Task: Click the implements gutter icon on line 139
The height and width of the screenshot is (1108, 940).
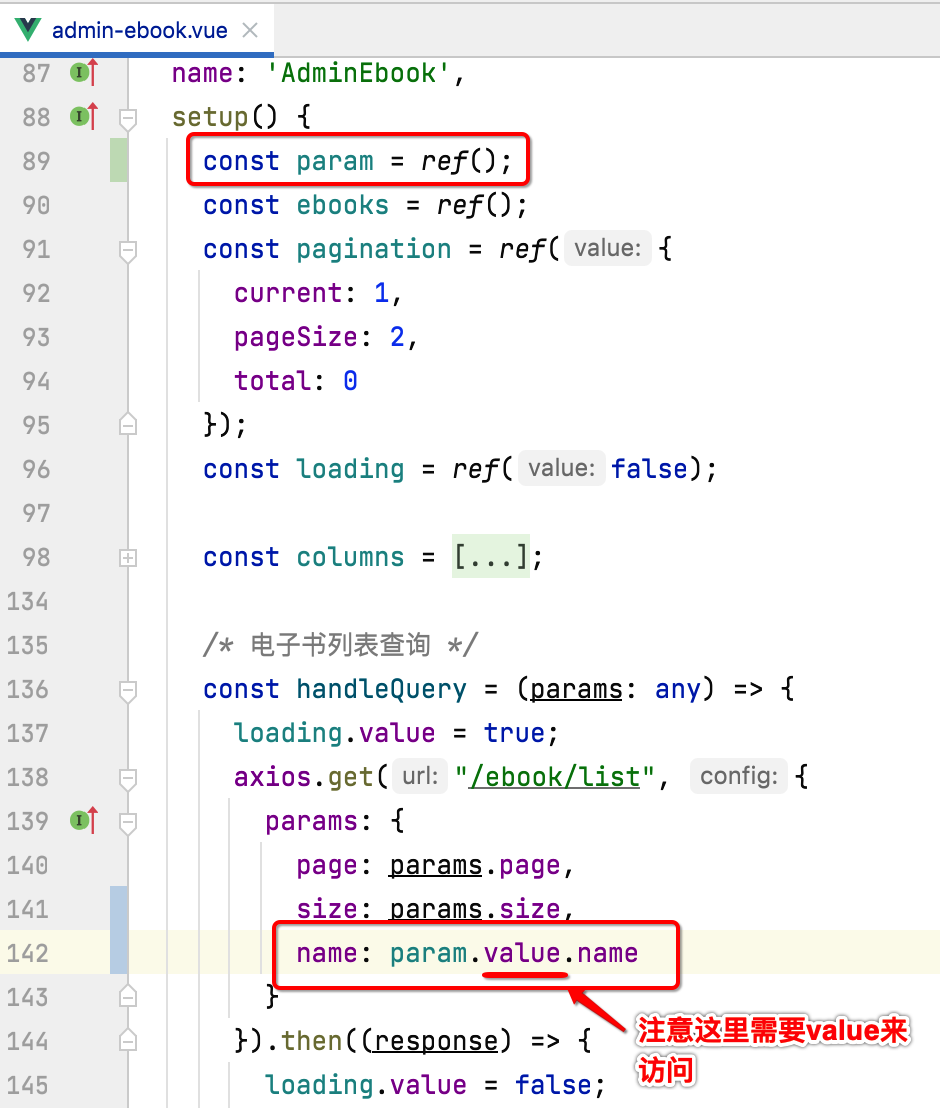Action: 83,821
